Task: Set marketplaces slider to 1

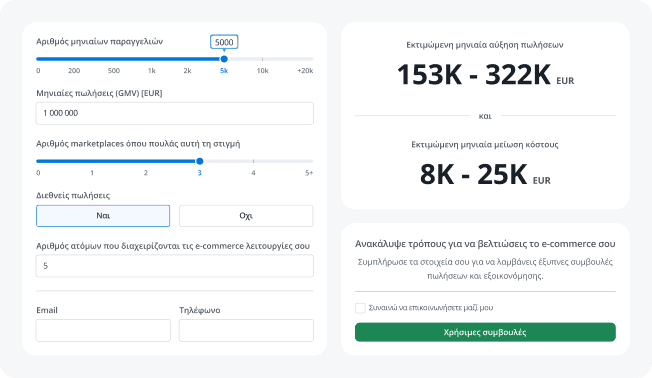Action: click(x=92, y=161)
